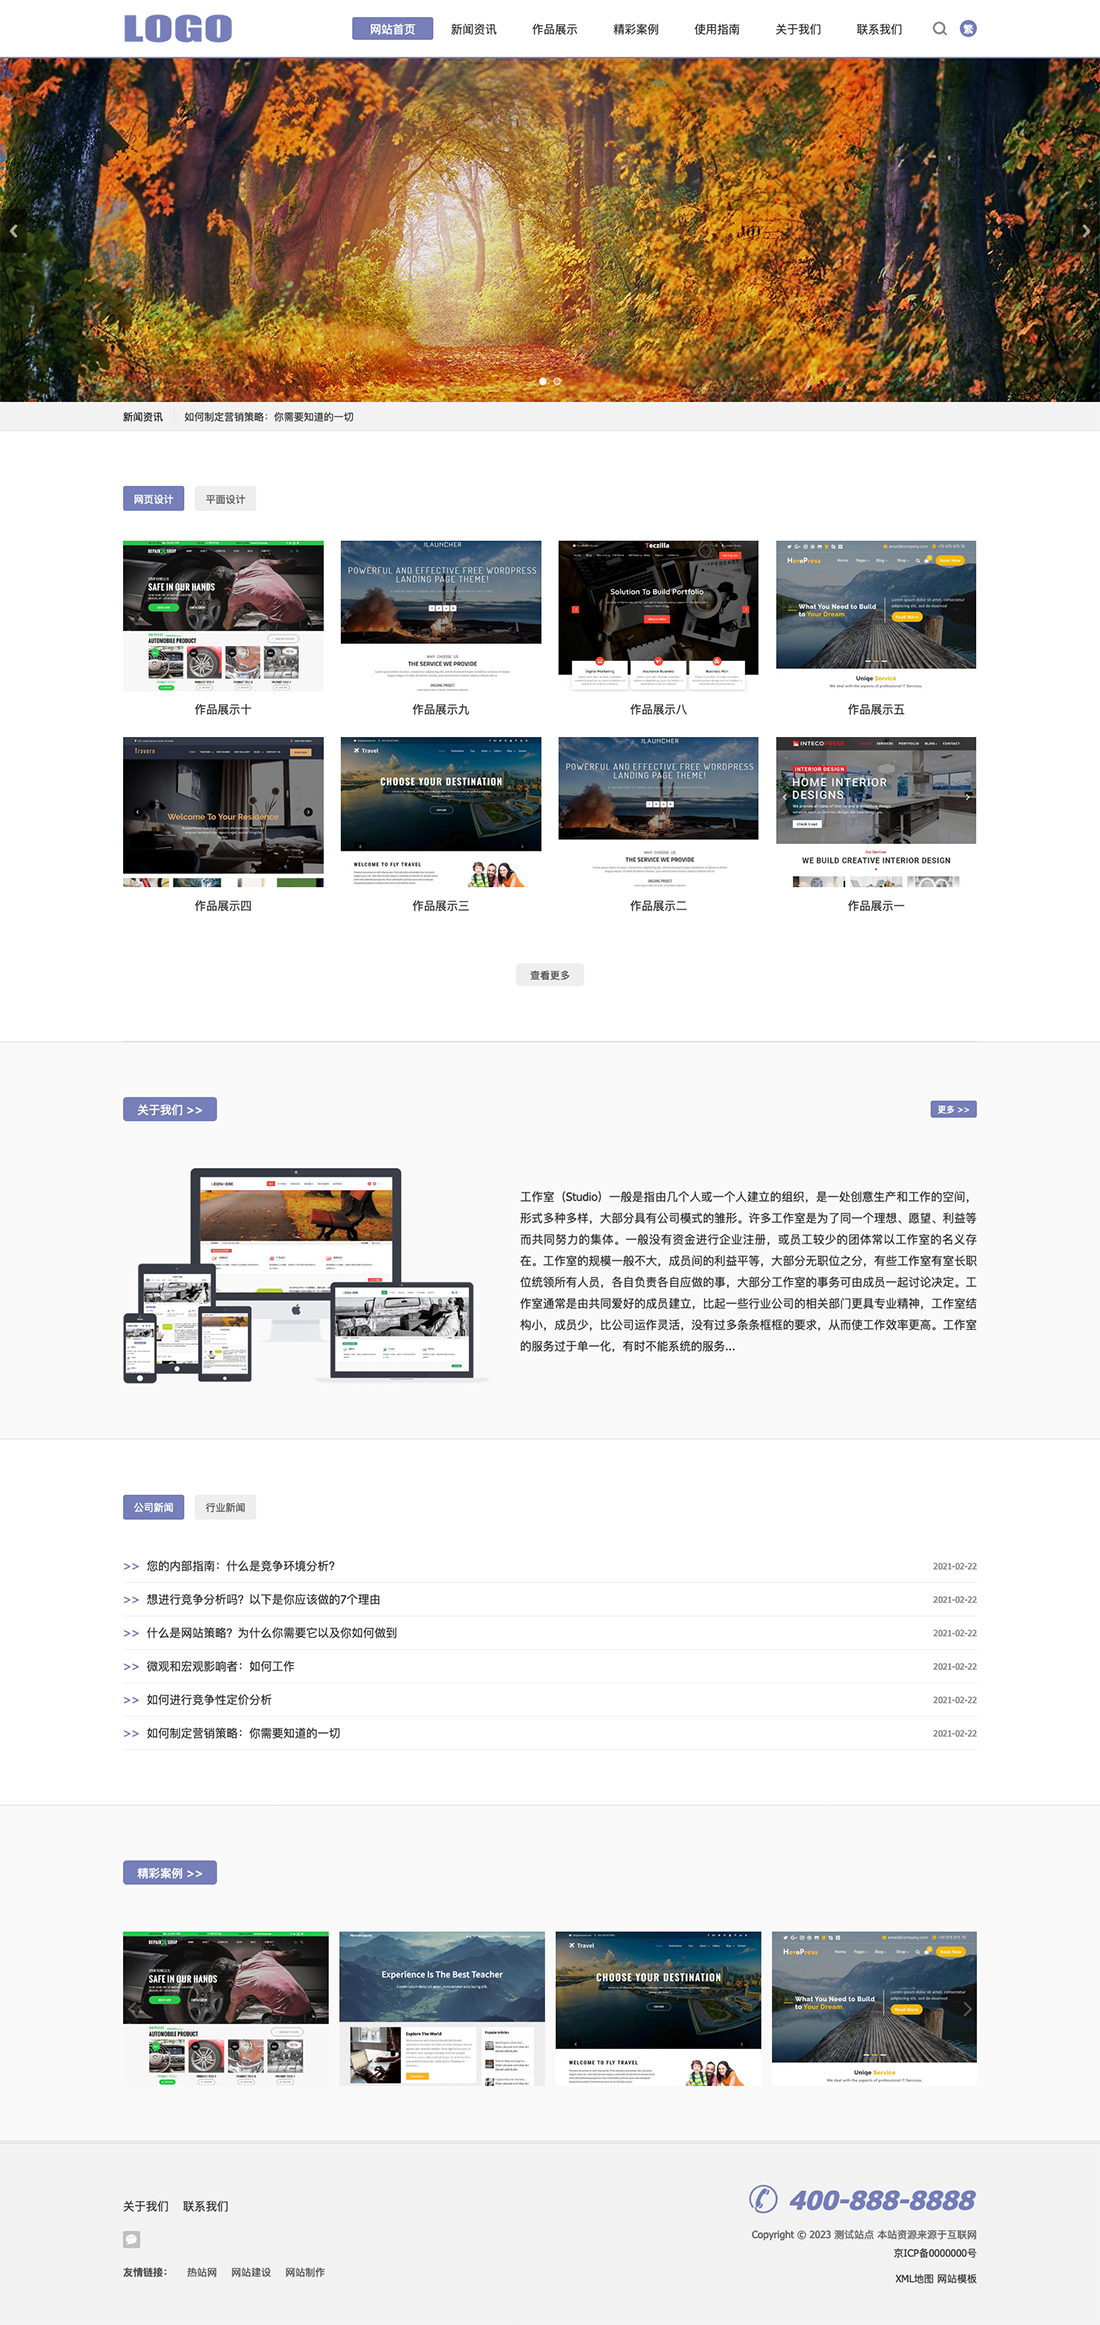Image resolution: width=1100 pixels, height=2325 pixels.
Task: Open 作品展示九 thumbnail
Action: coord(441,616)
